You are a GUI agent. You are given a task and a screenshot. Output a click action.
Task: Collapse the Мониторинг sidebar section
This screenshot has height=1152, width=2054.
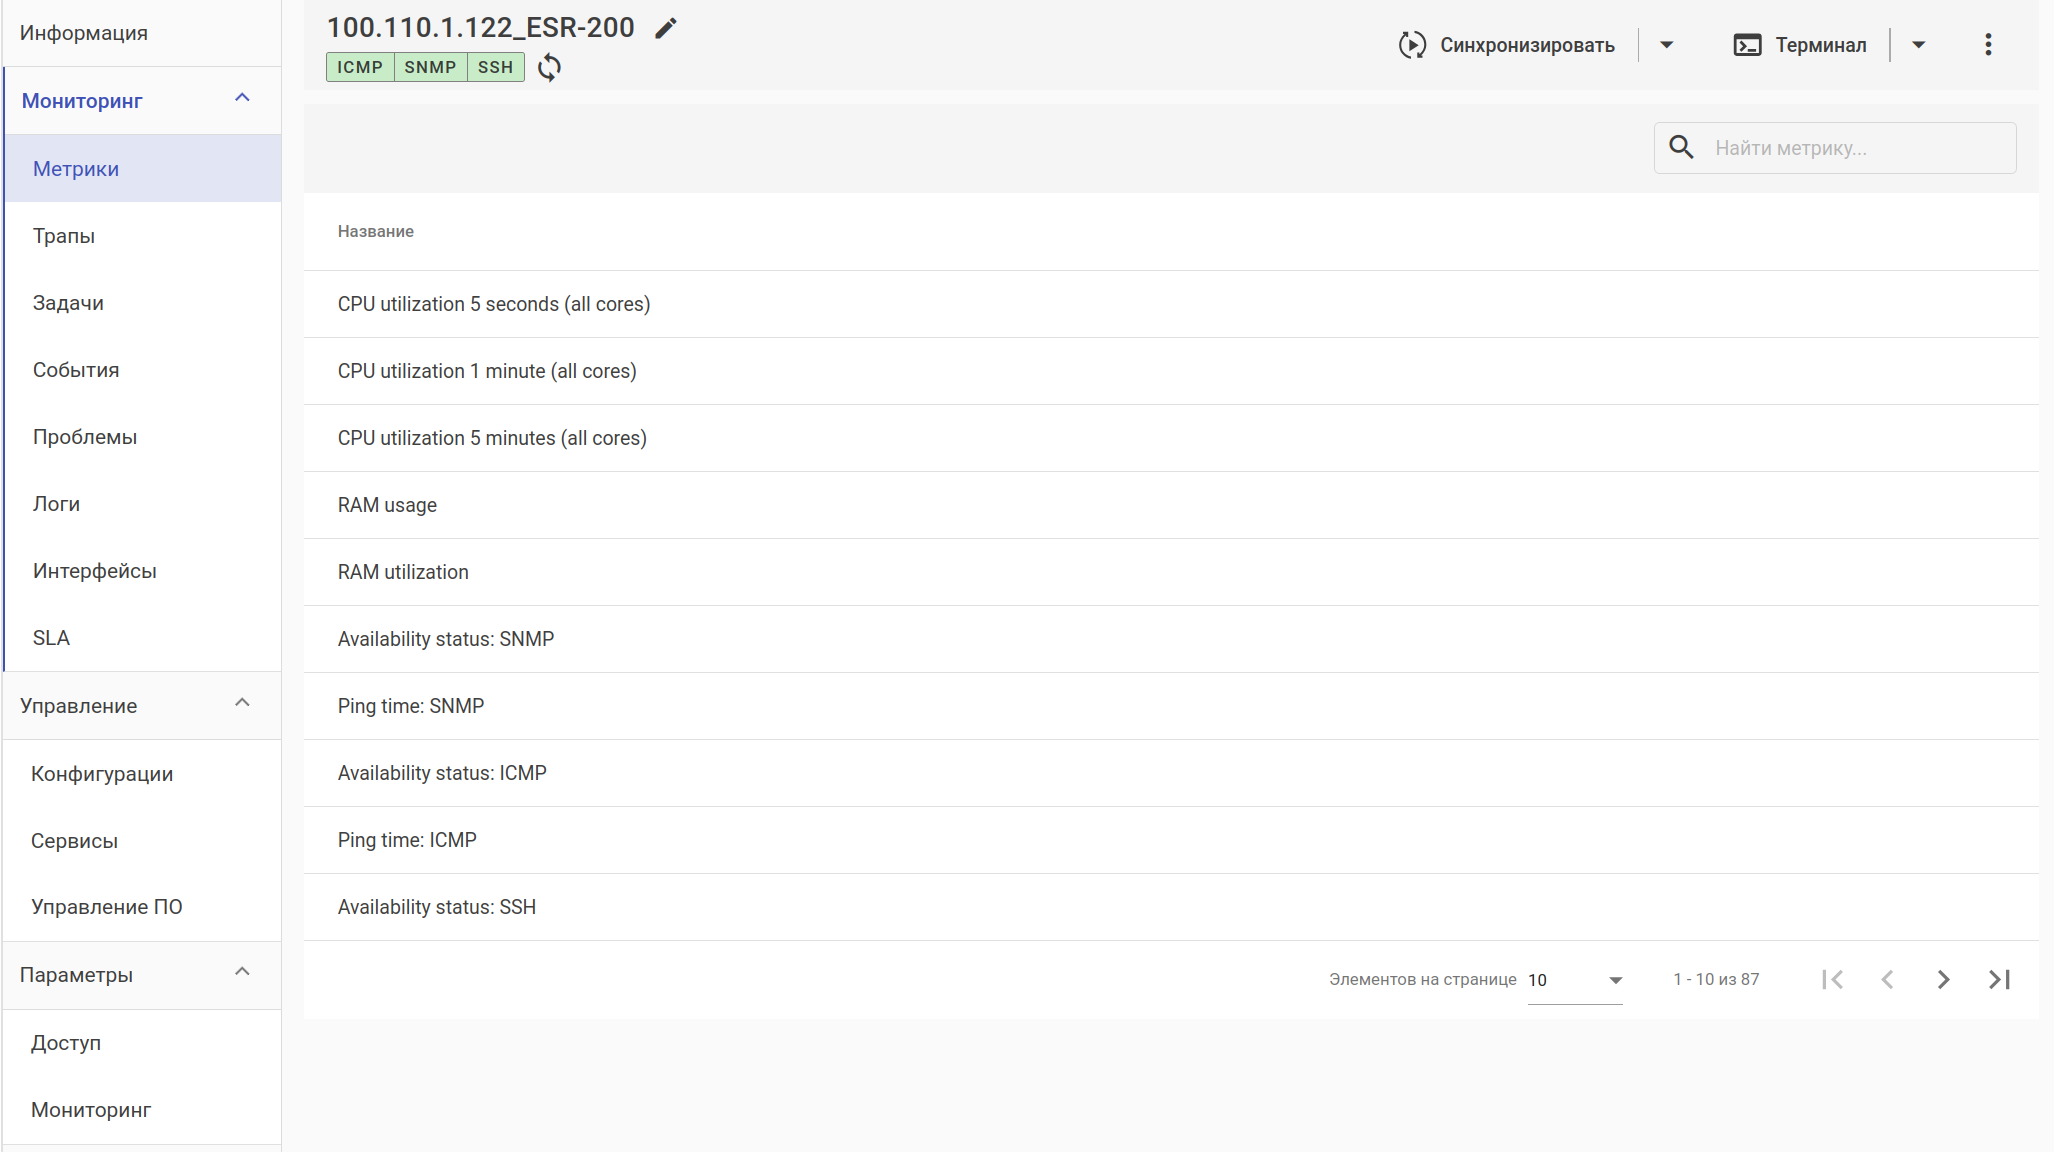242,98
